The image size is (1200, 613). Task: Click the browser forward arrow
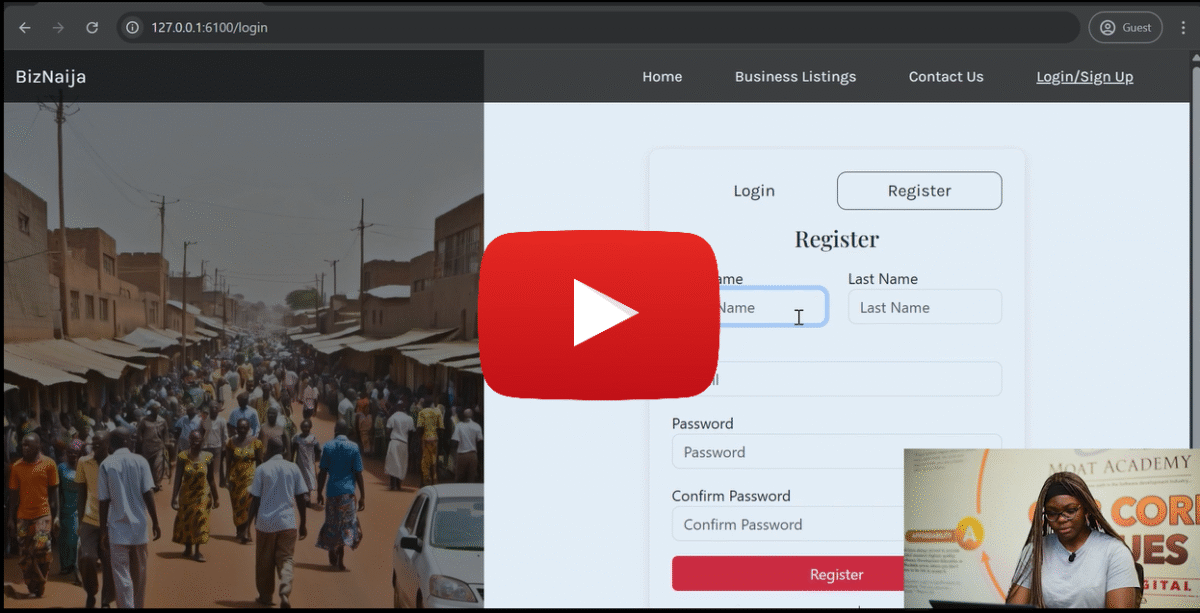click(x=58, y=28)
